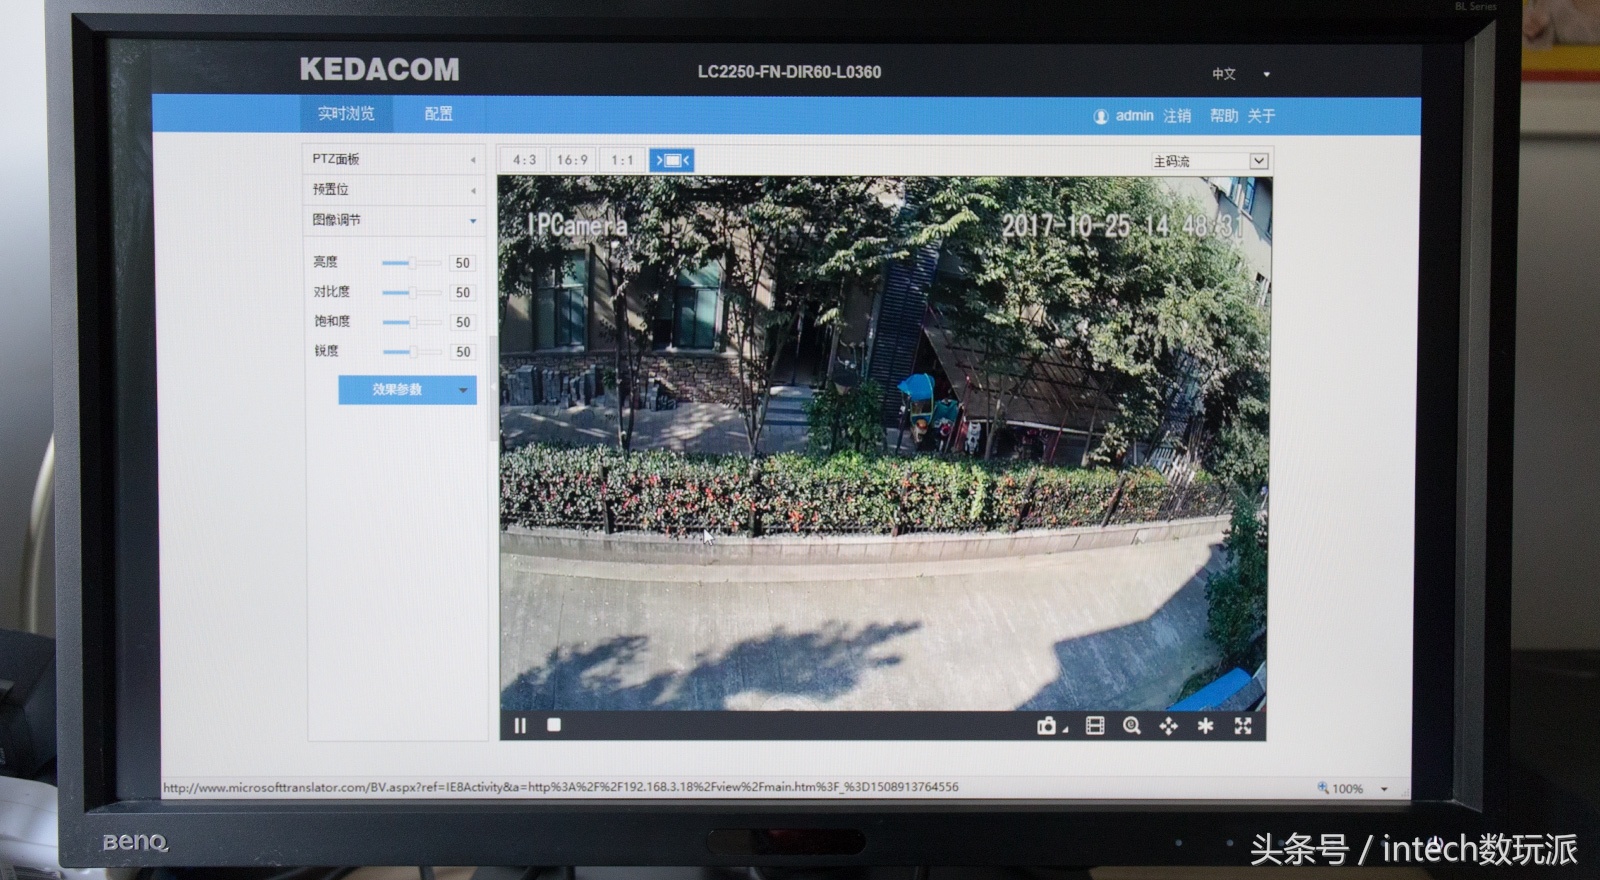The height and width of the screenshot is (880, 1600).
Task: Click the film strip record icon
Action: click(1095, 726)
